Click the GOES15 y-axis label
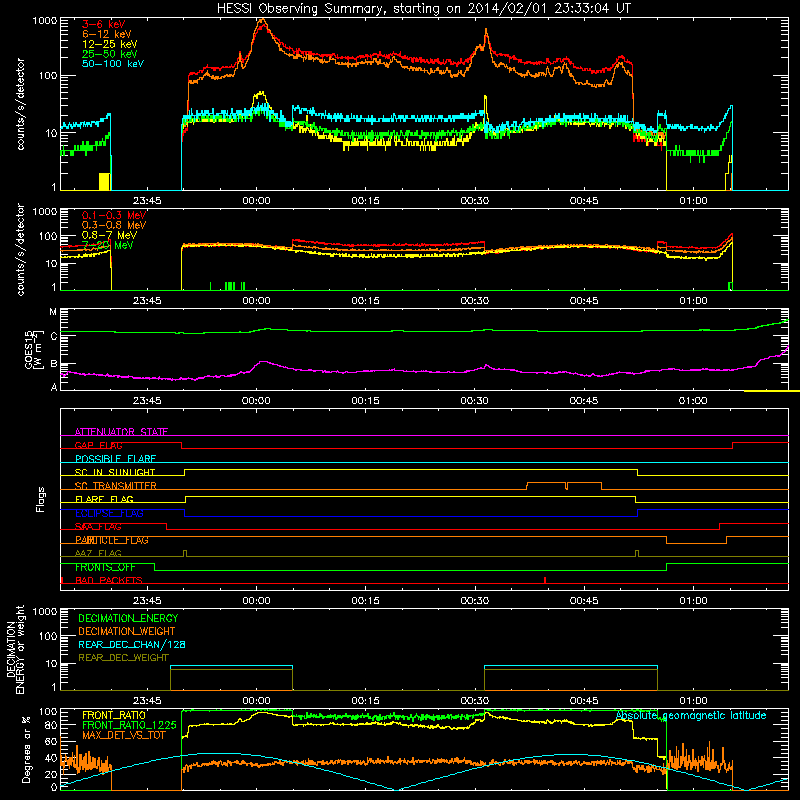 (x=33, y=349)
